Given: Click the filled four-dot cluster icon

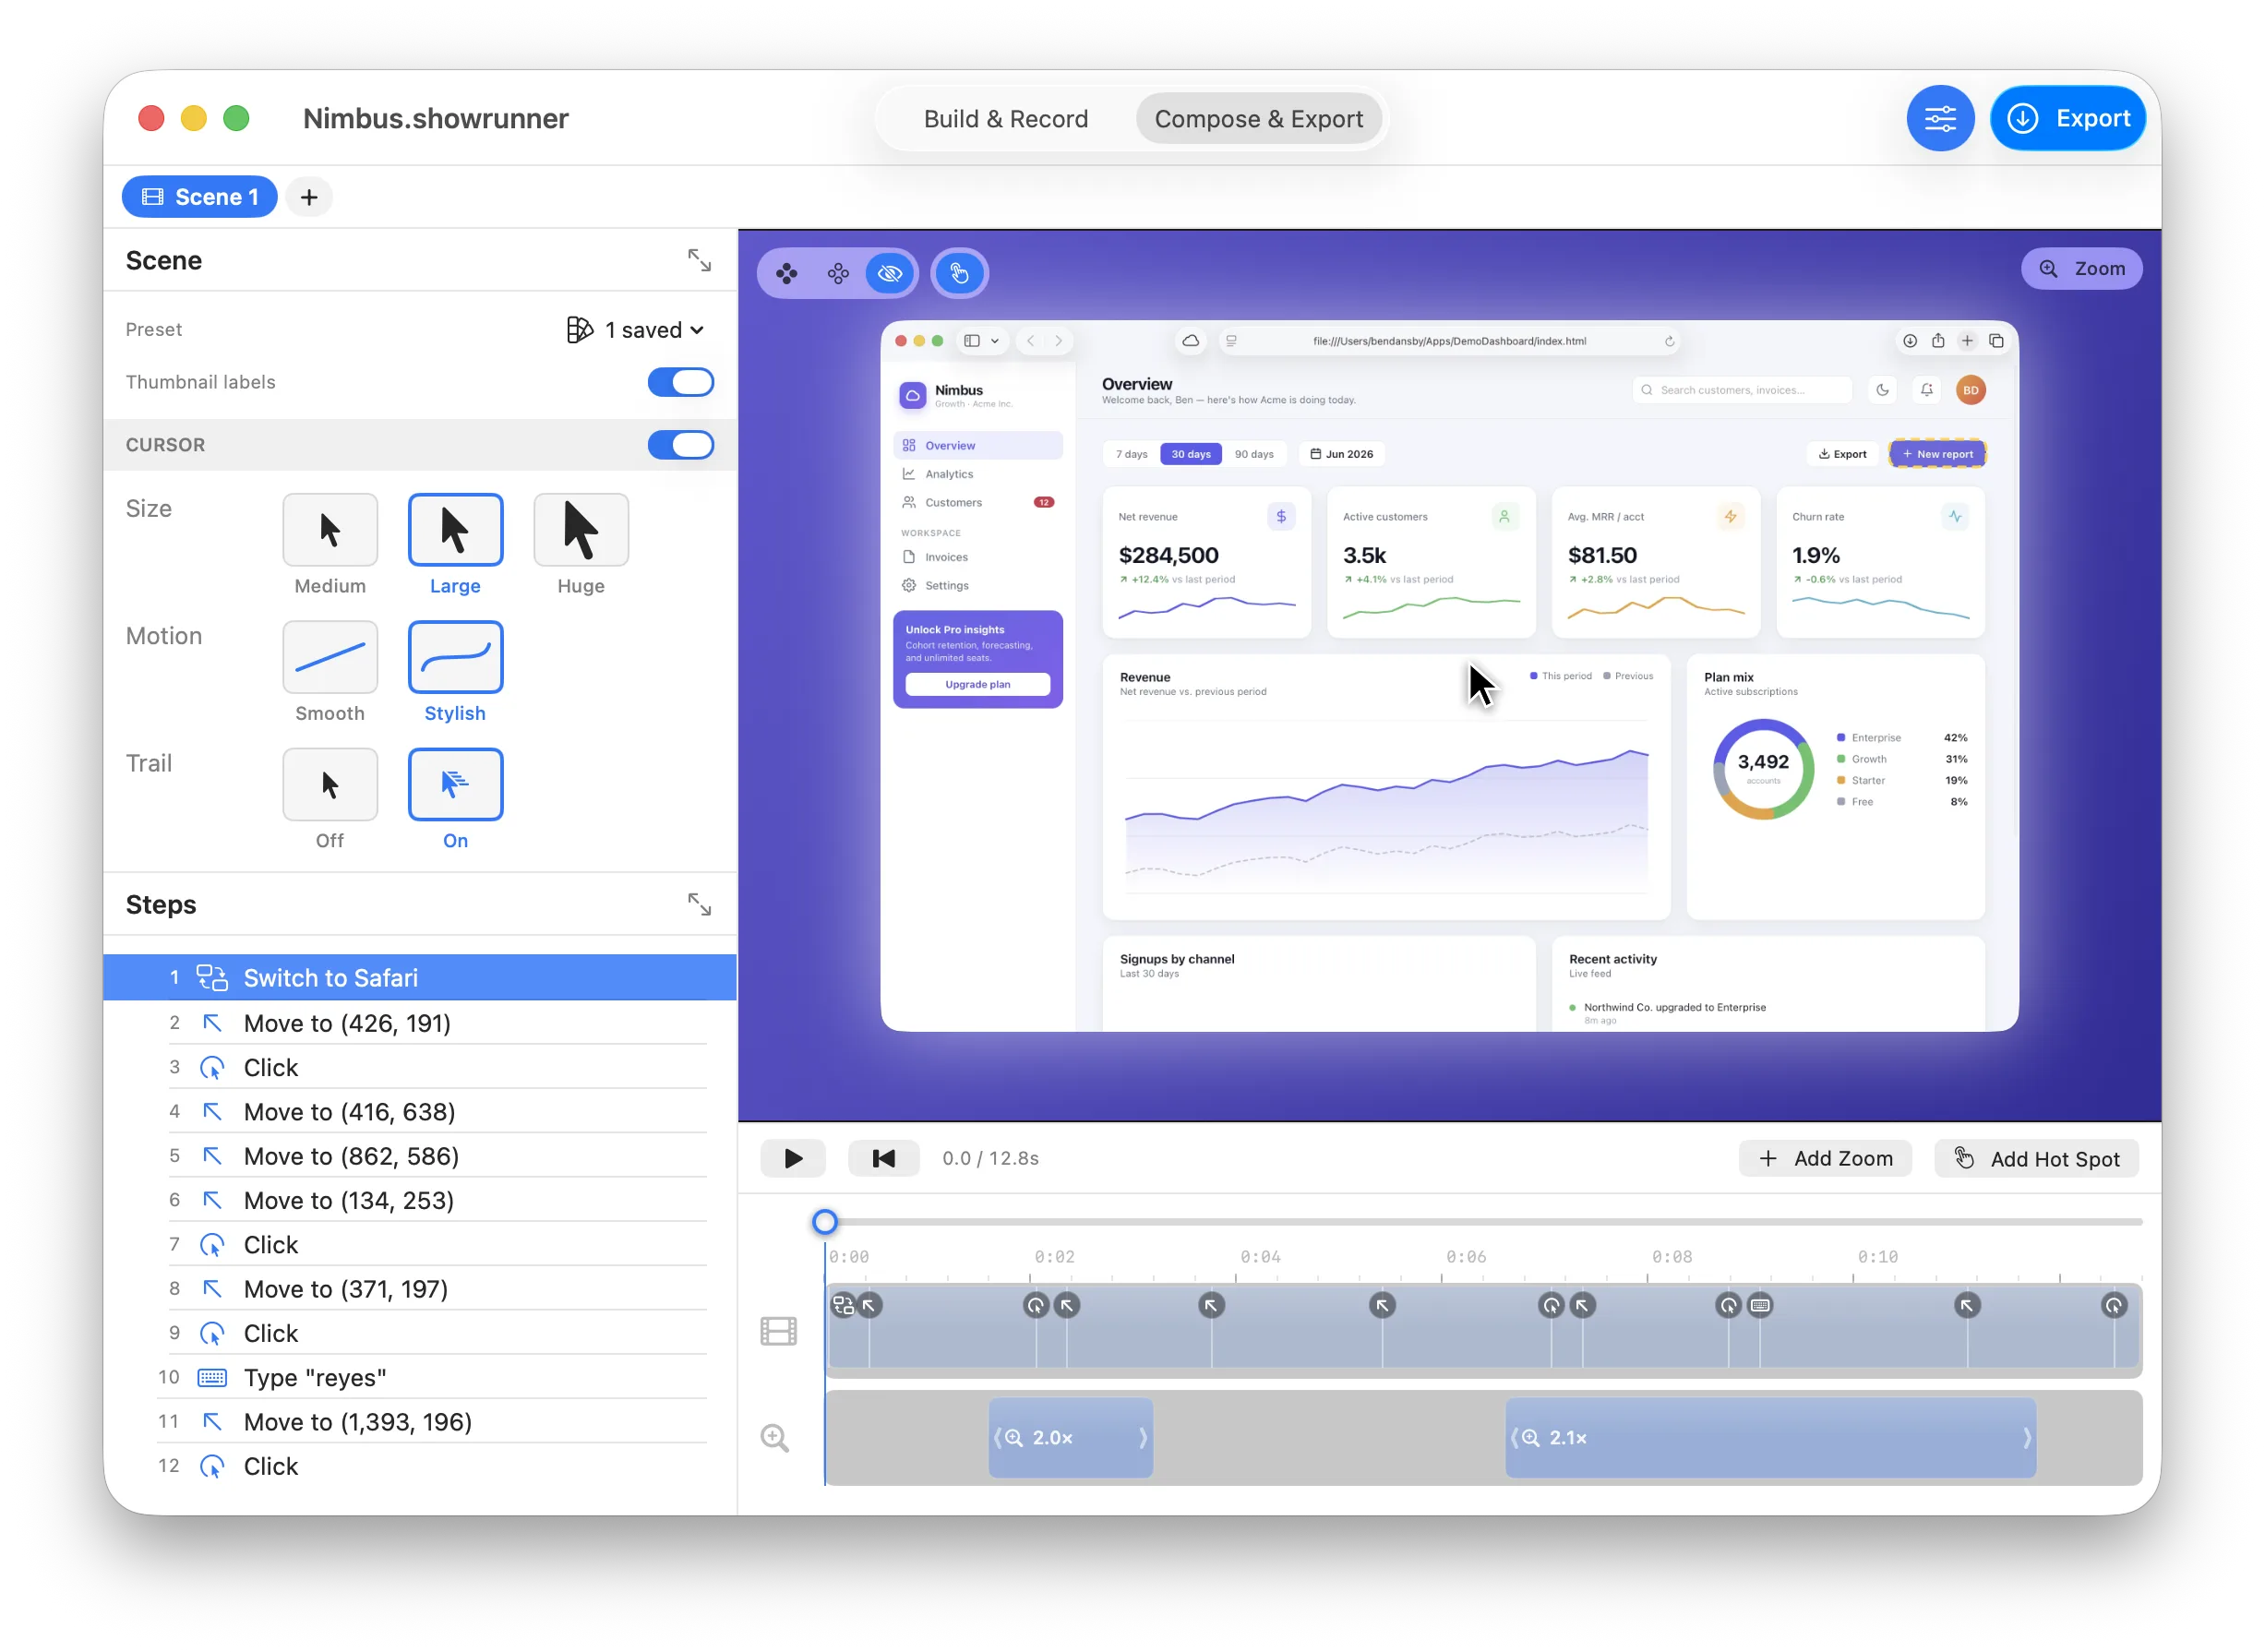Looking at the screenshot, I should tap(786, 273).
